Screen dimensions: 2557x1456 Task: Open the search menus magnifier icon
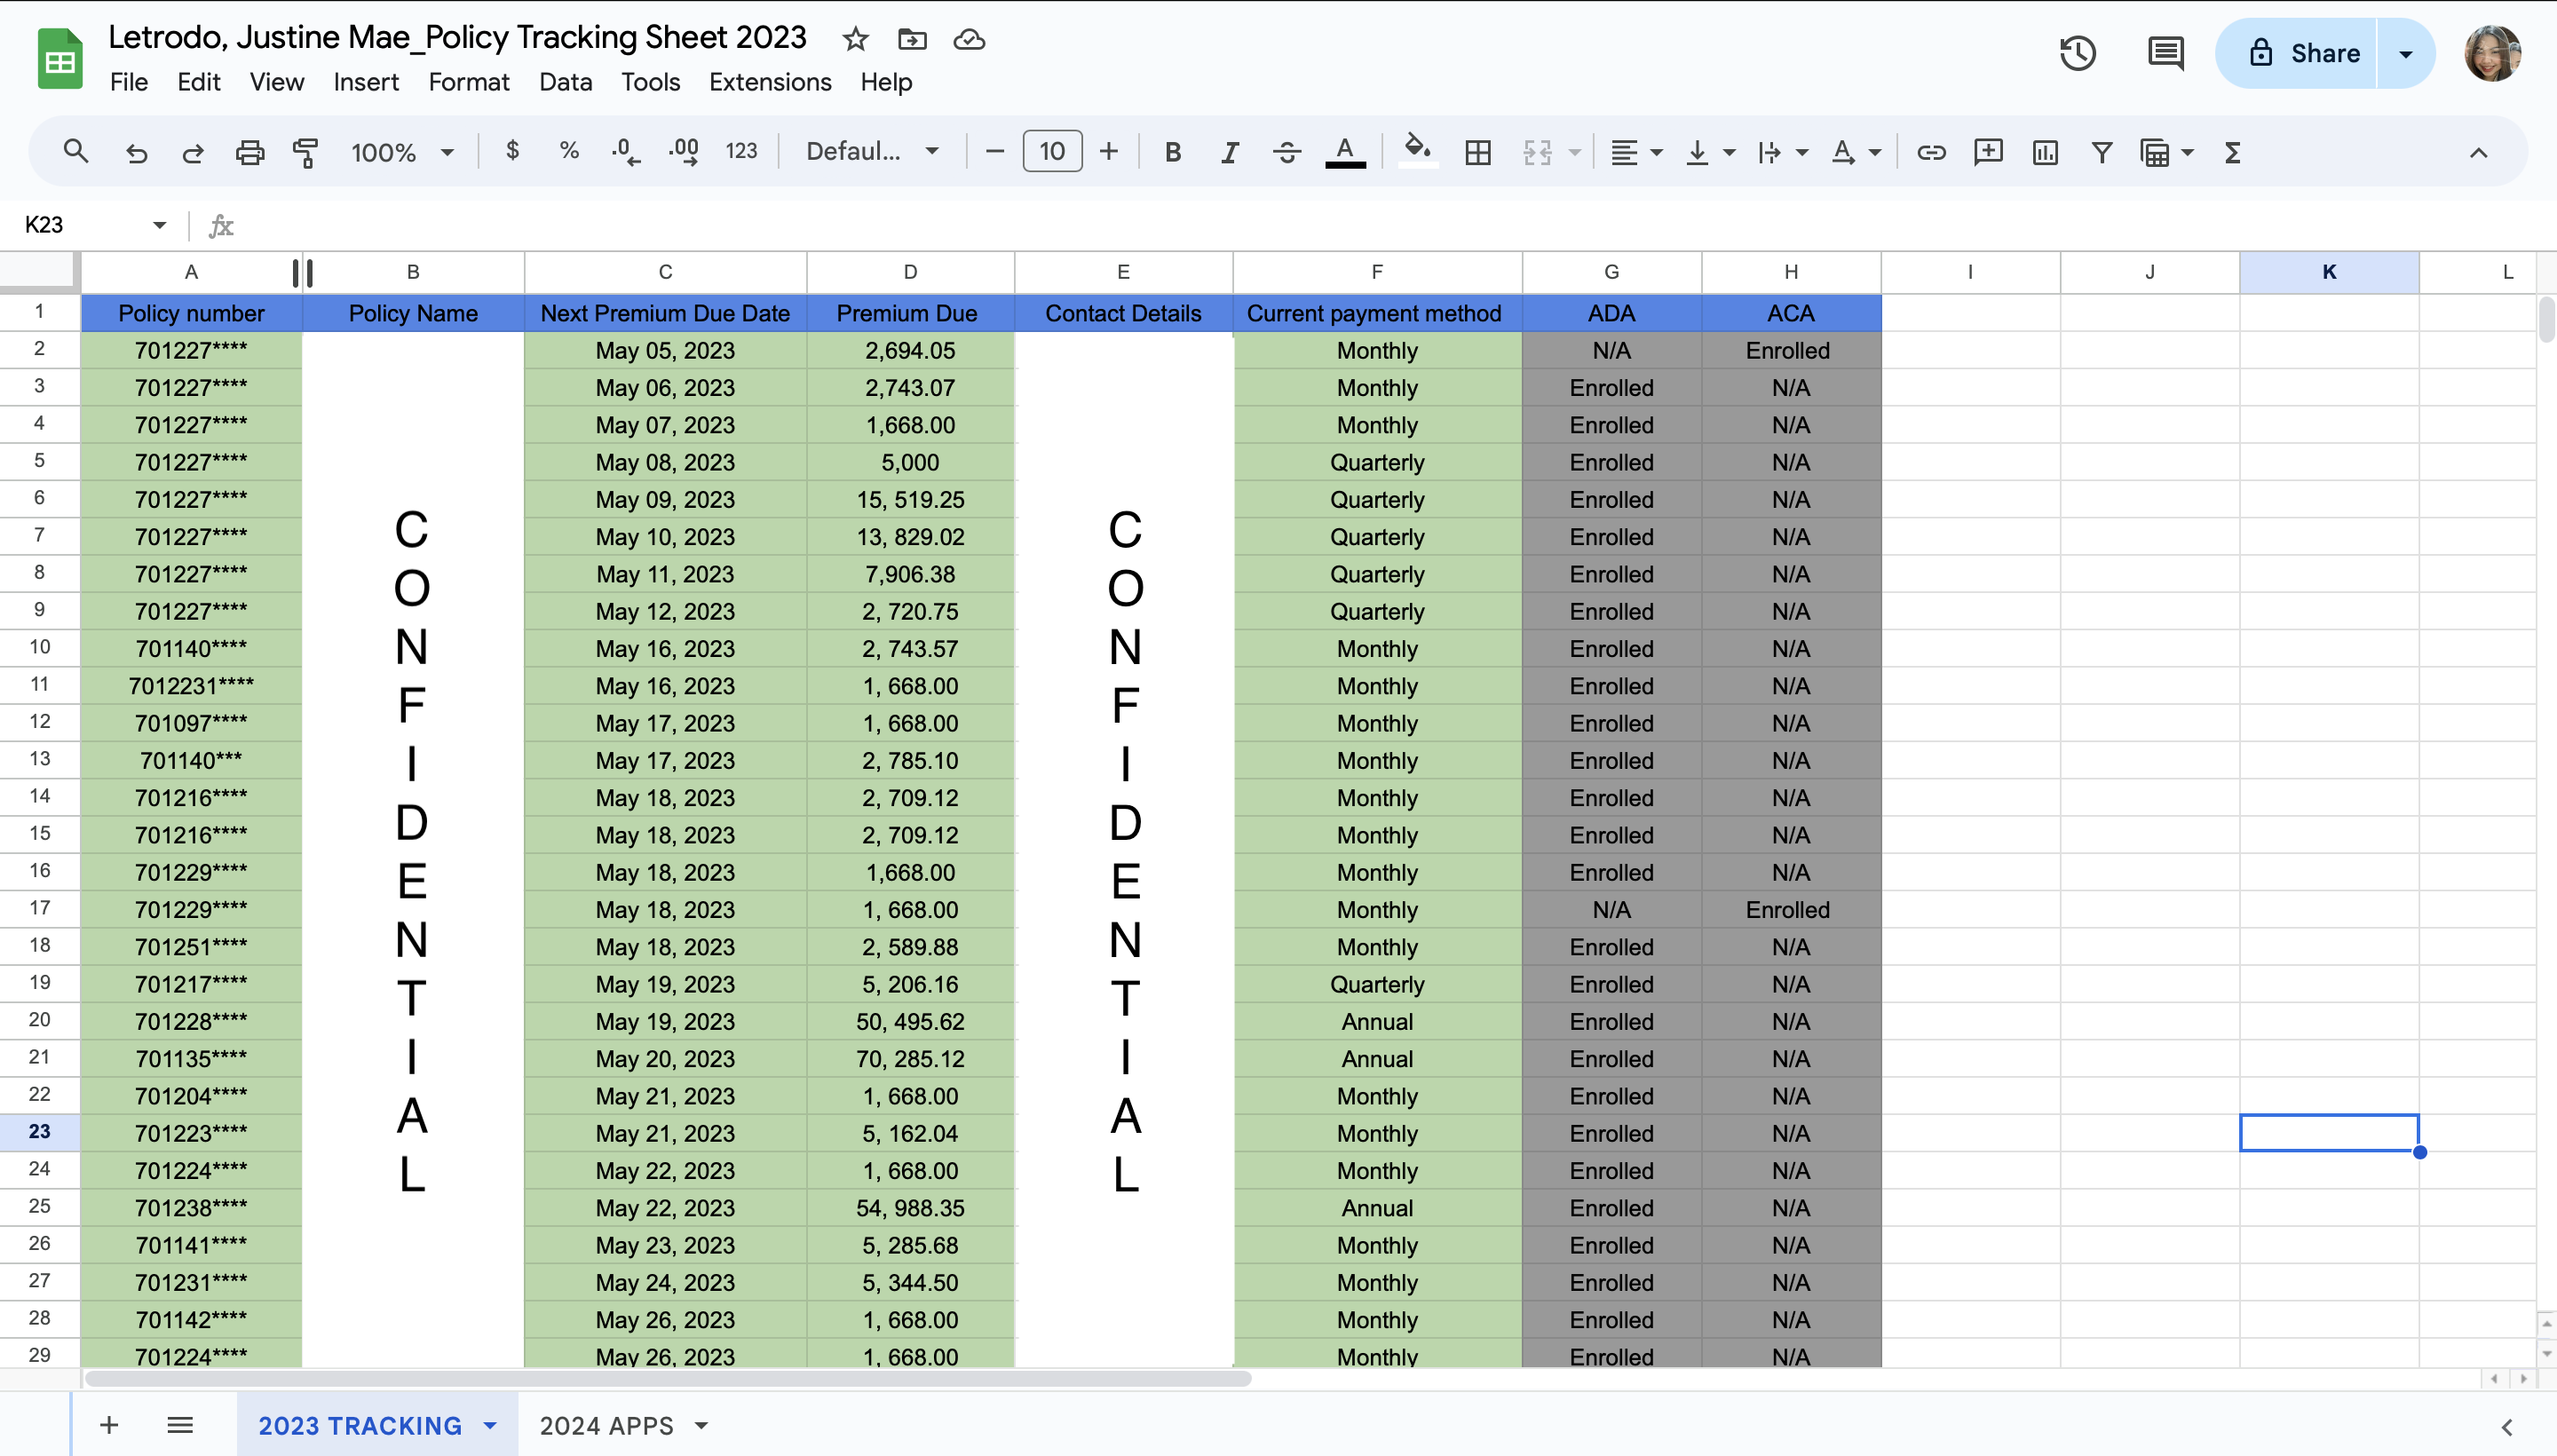click(75, 152)
